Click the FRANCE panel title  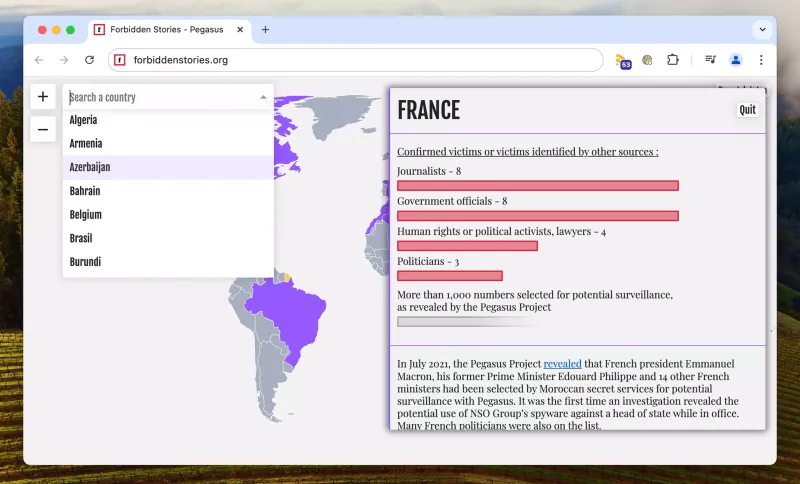[429, 110]
